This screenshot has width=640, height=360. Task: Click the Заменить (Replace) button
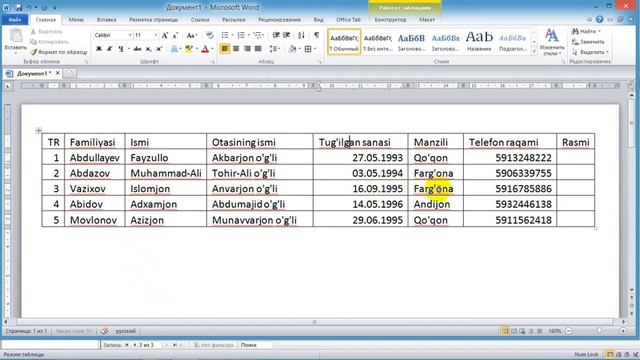tap(588, 42)
